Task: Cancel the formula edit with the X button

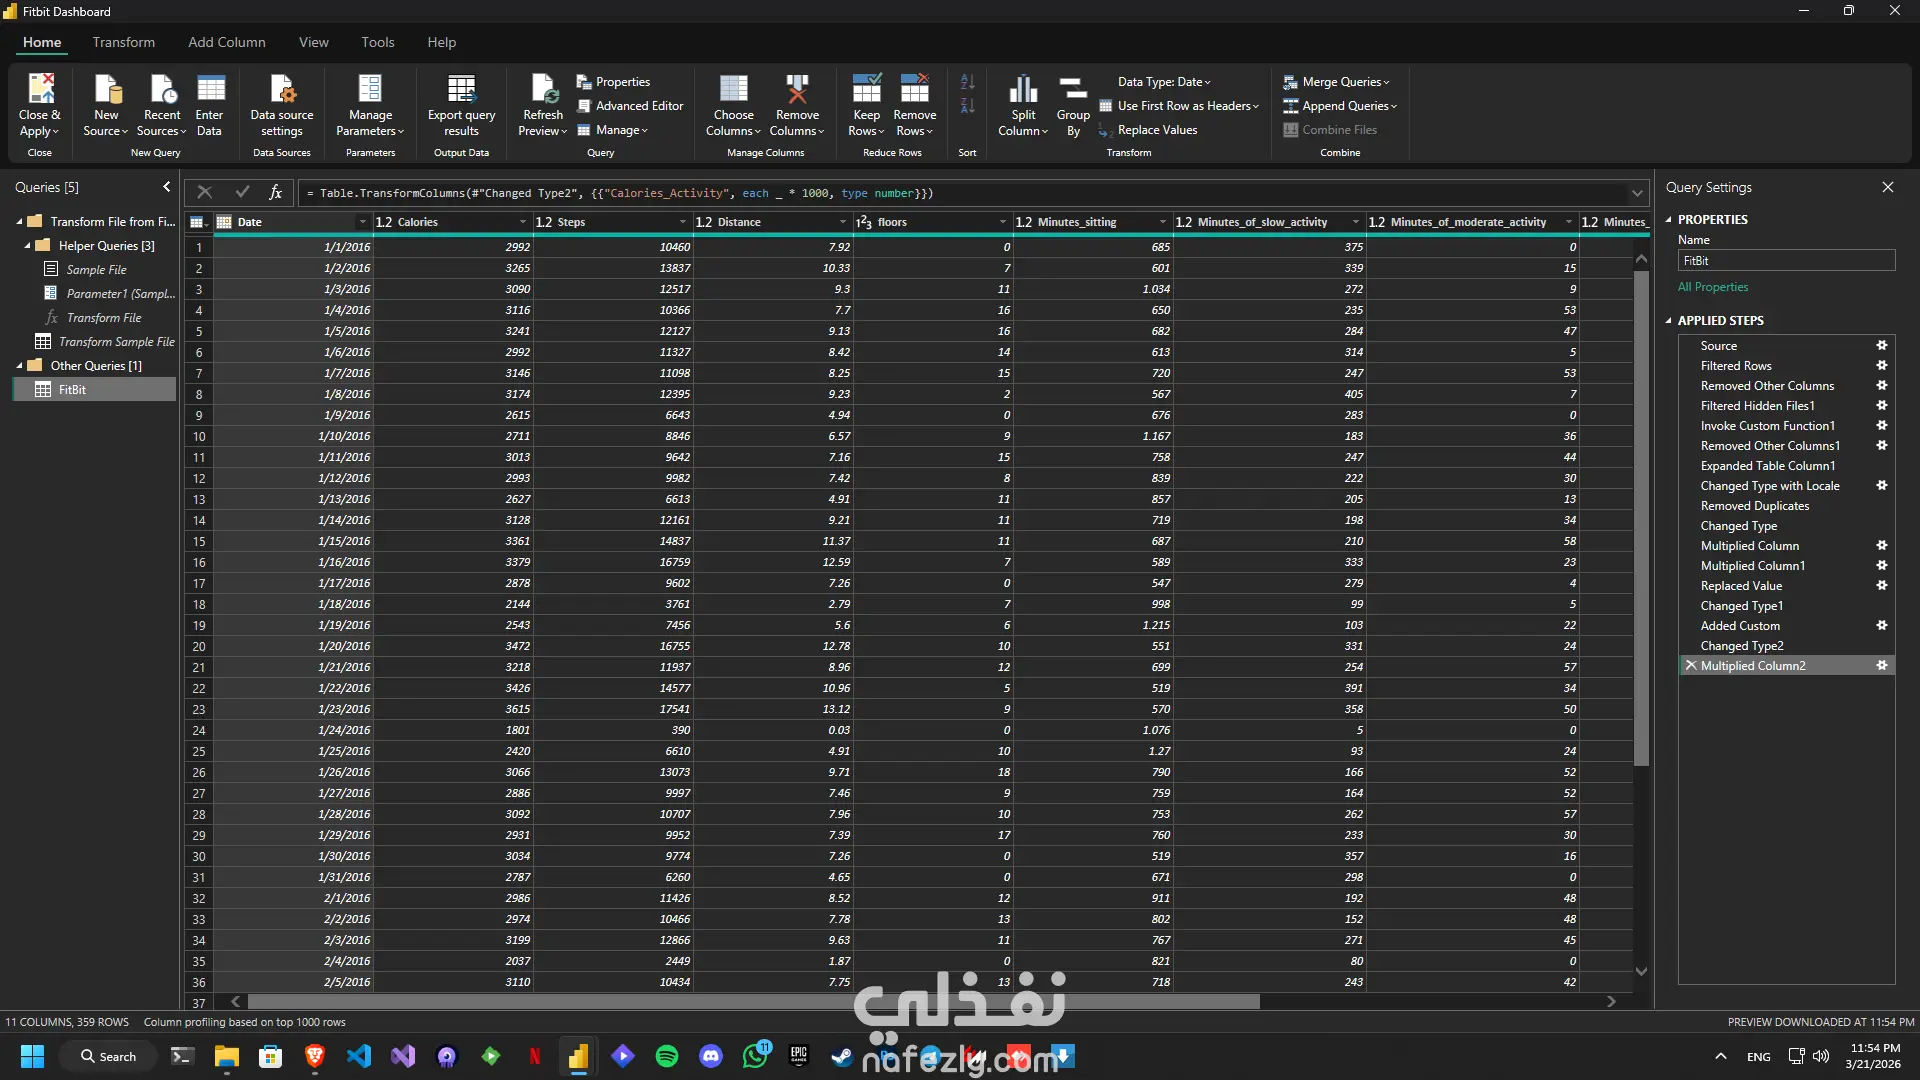Action: [204, 193]
